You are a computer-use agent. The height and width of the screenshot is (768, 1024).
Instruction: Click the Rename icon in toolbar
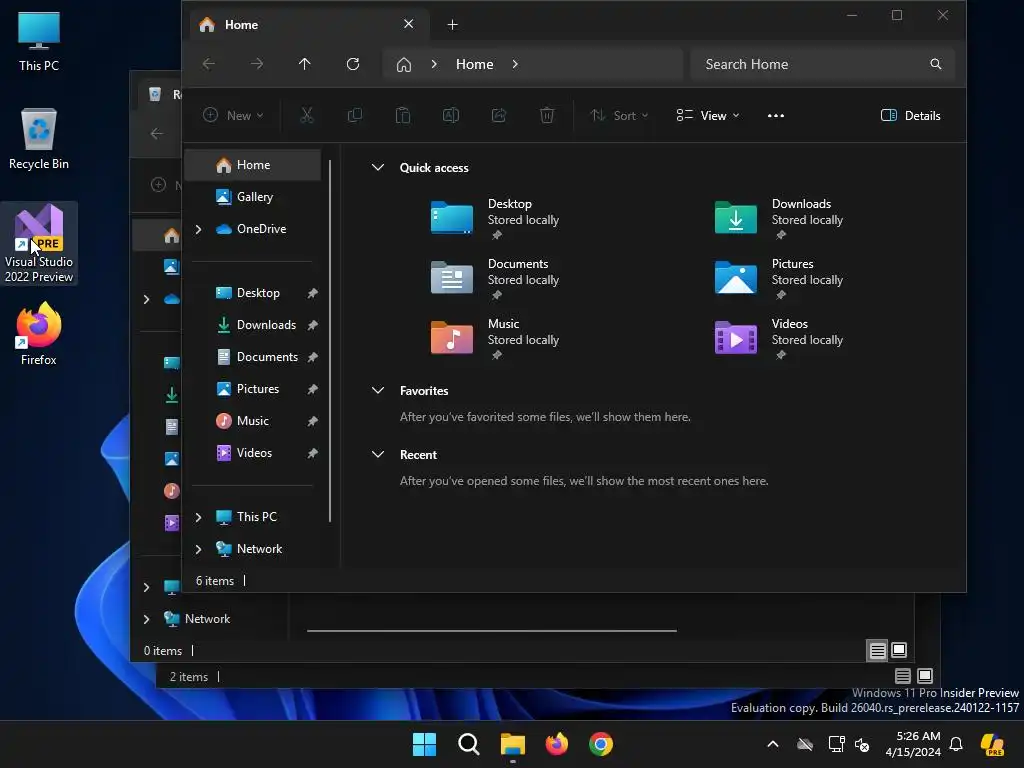tap(451, 116)
